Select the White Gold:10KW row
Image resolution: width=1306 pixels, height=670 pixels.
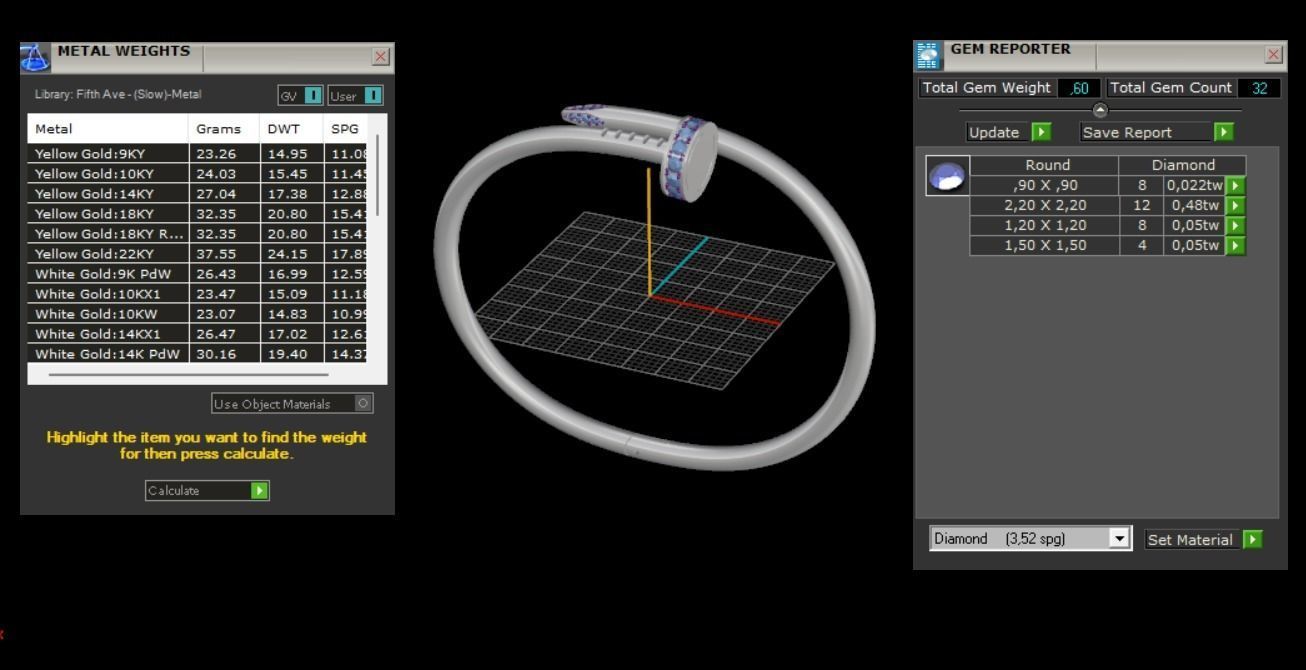coord(198,314)
